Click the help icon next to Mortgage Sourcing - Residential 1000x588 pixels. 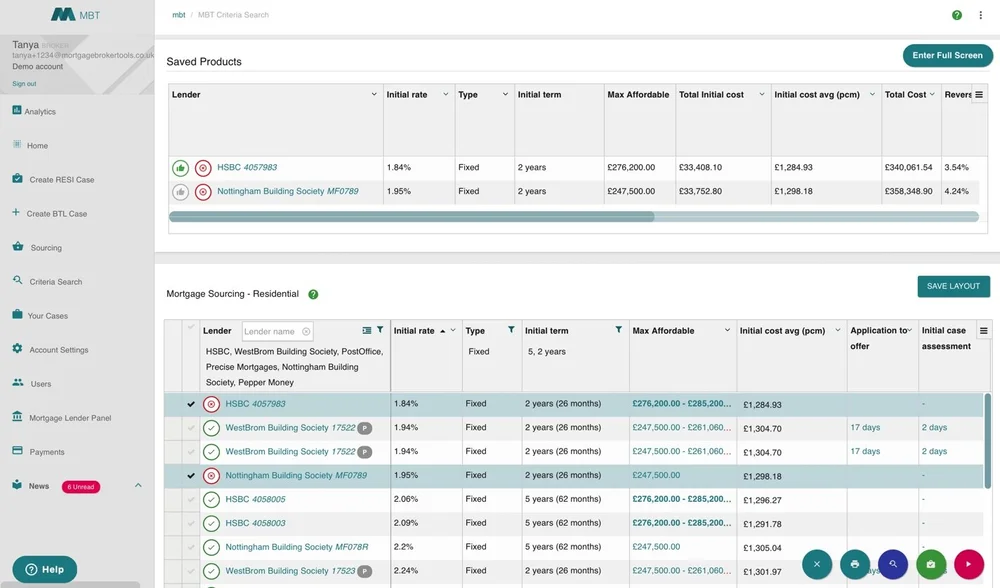(x=313, y=294)
